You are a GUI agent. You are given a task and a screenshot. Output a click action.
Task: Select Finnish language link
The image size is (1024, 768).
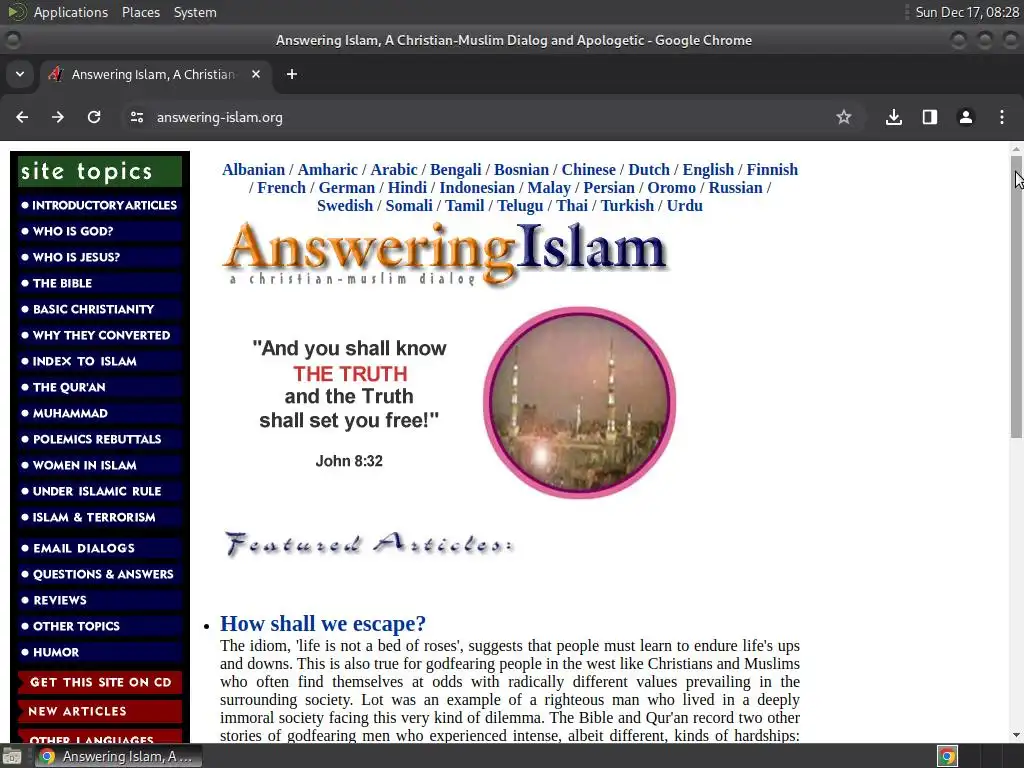point(772,169)
